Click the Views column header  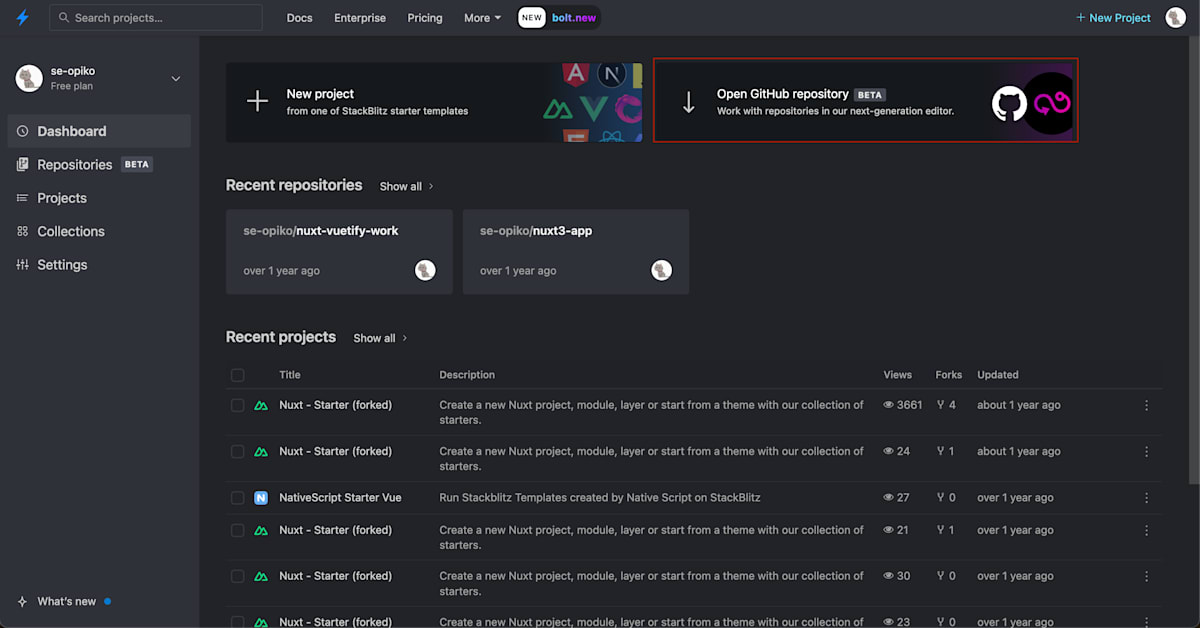pos(898,375)
